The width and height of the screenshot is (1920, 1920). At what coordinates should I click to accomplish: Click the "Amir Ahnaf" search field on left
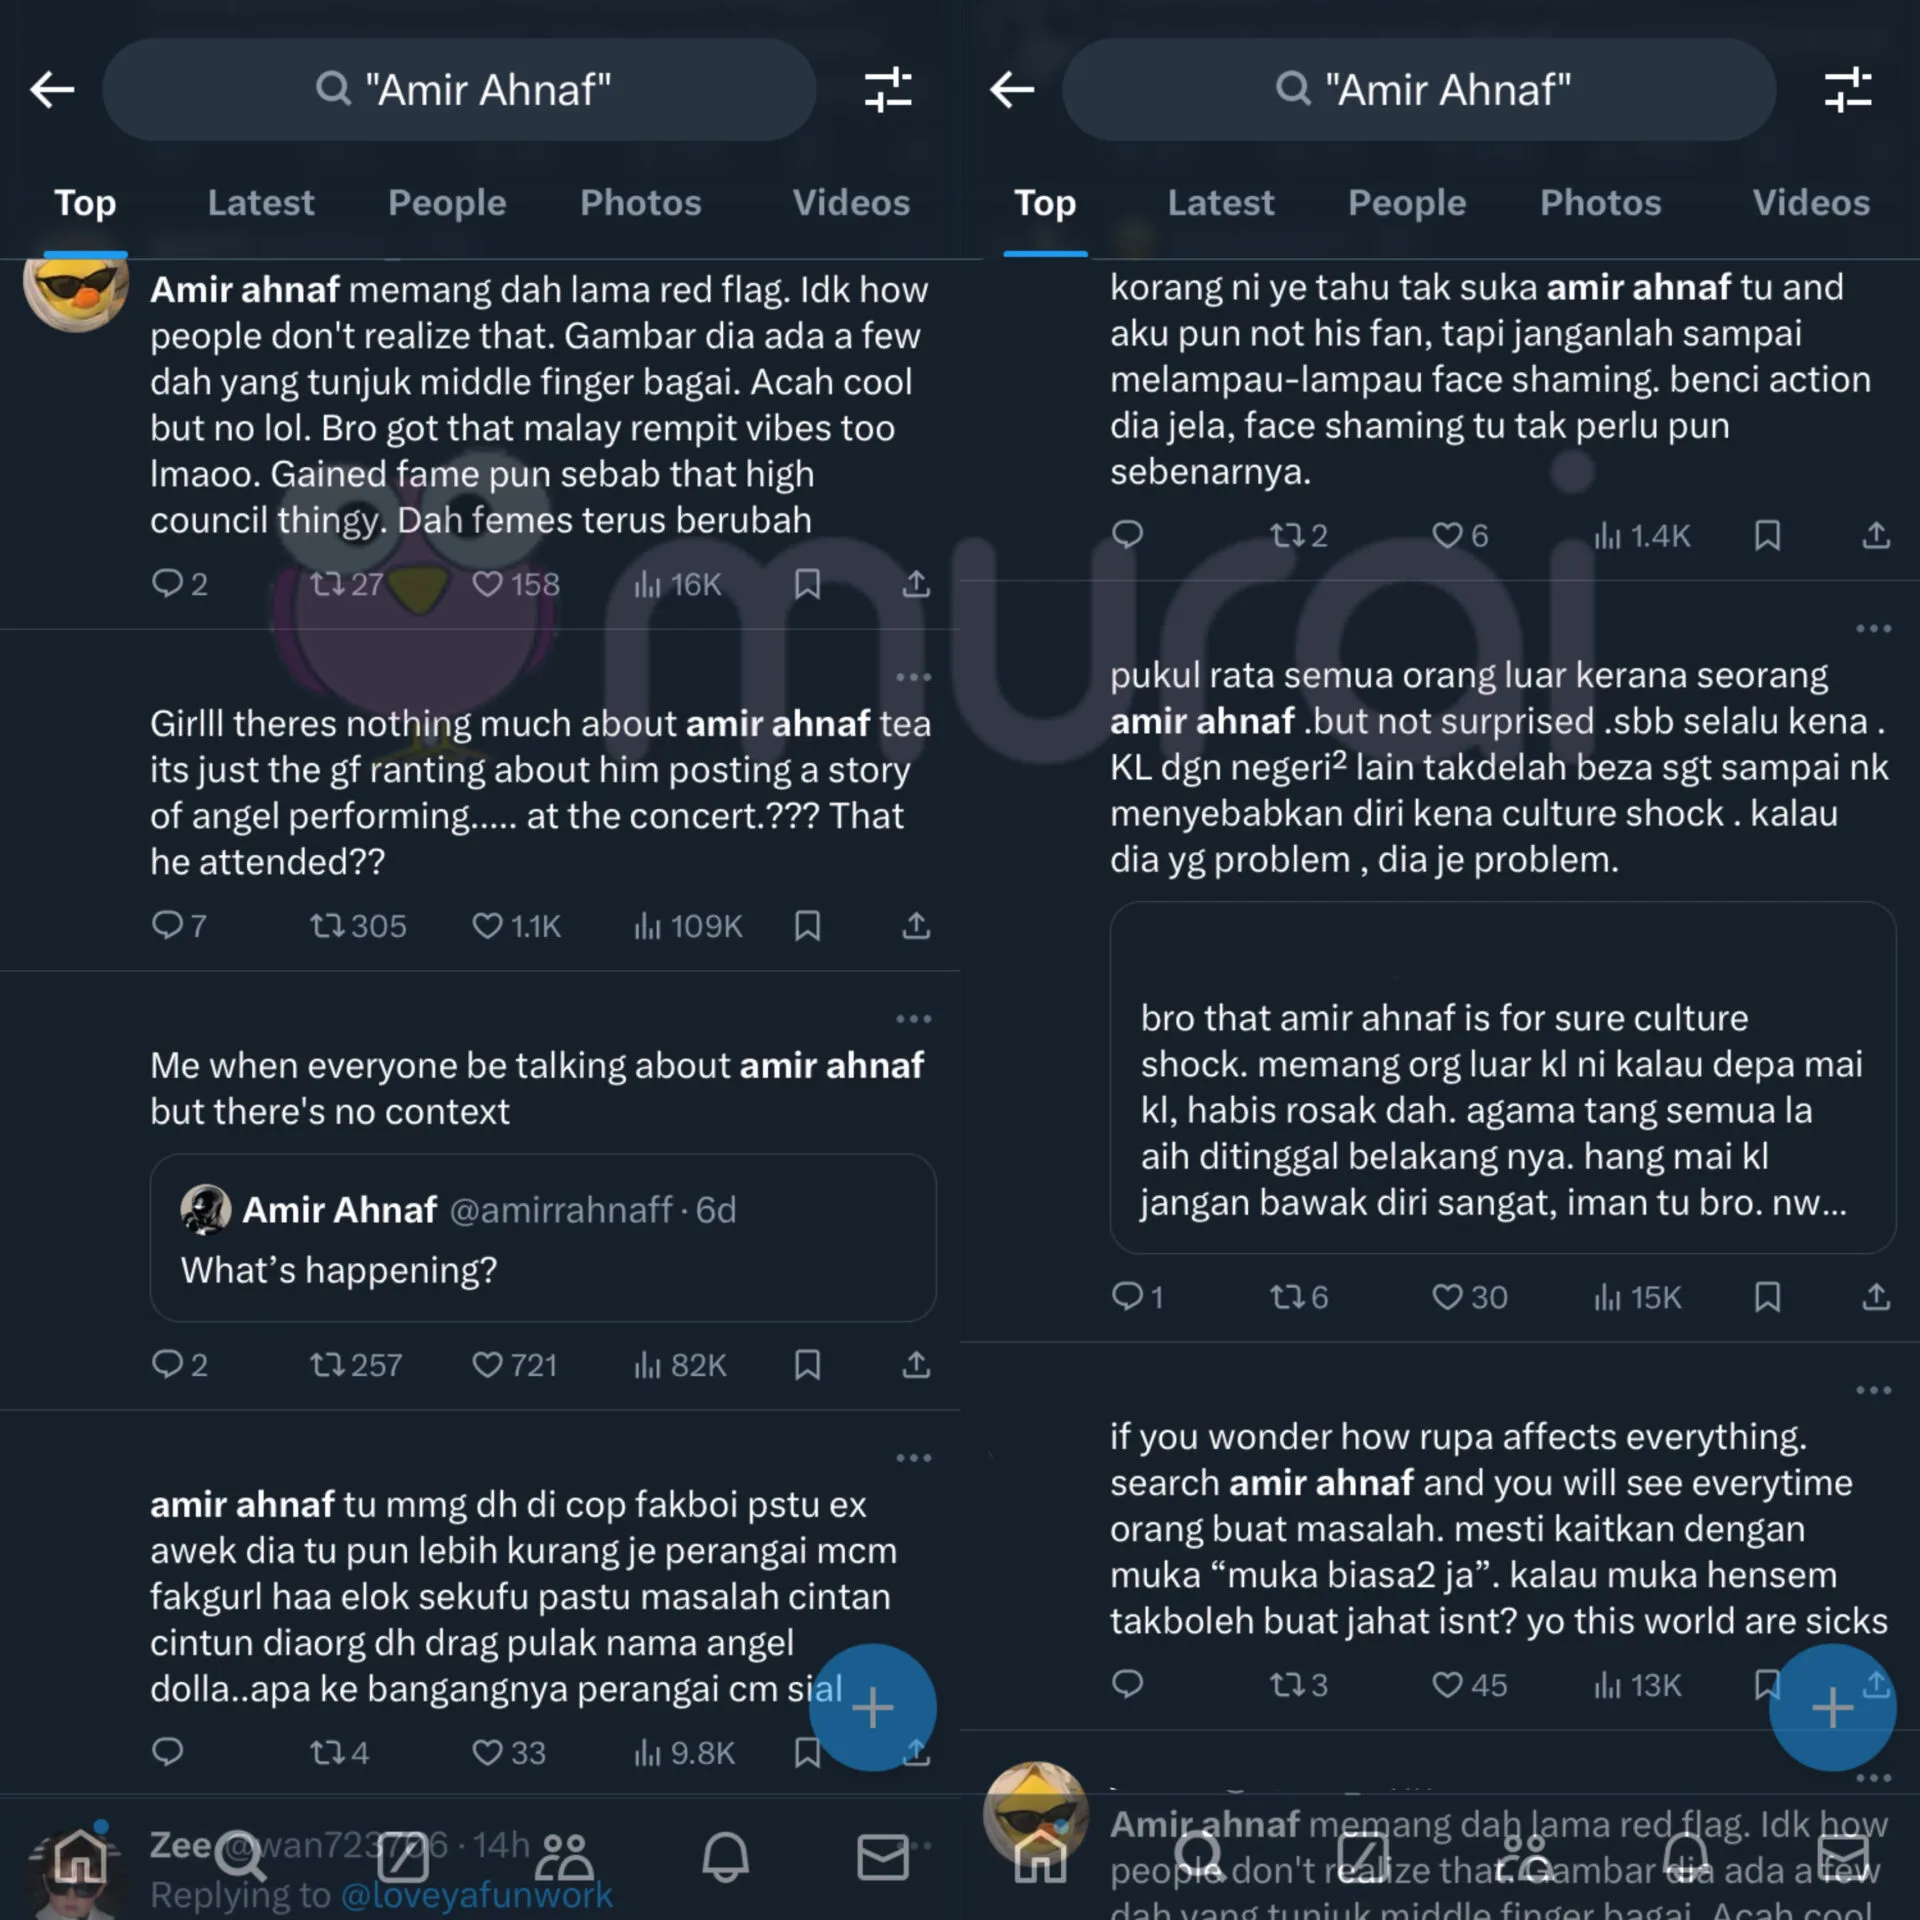[459, 90]
